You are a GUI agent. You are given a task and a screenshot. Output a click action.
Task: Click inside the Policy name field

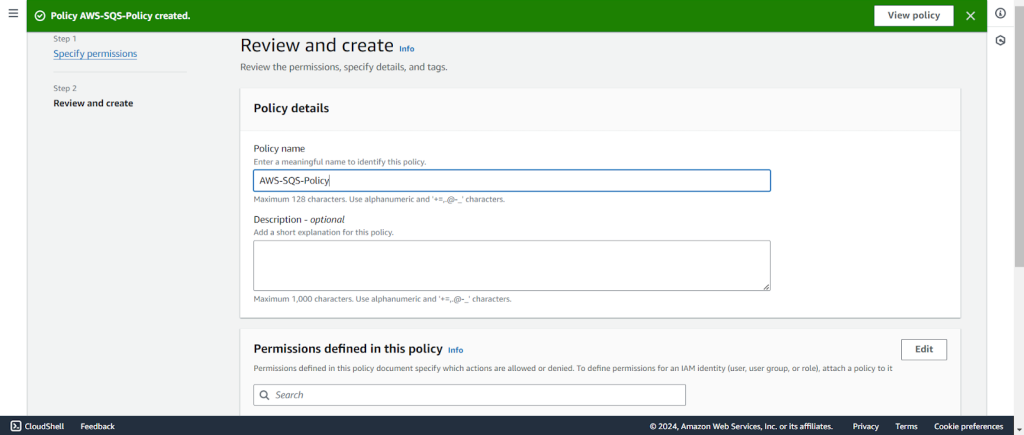[x=512, y=181]
